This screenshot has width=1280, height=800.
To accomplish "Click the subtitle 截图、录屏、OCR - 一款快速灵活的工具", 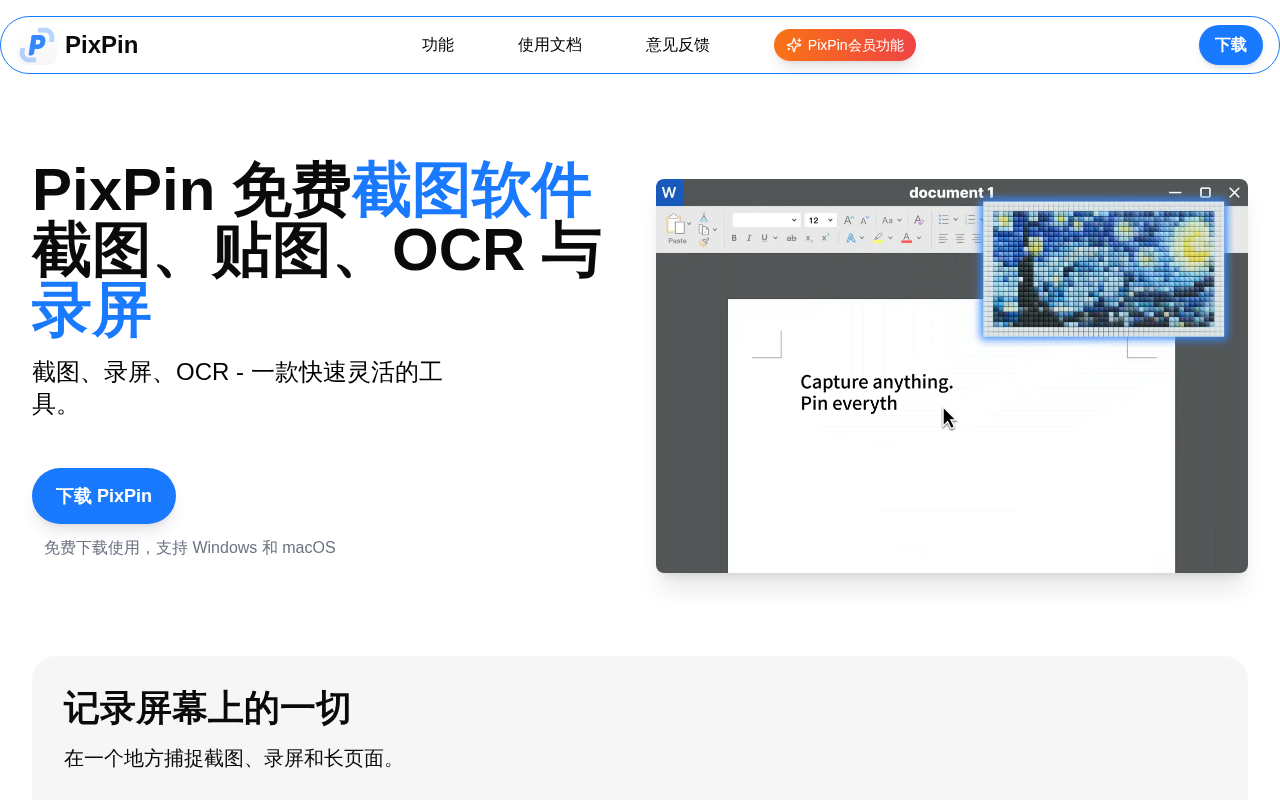I will pyautogui.click(x=238, y=388).
